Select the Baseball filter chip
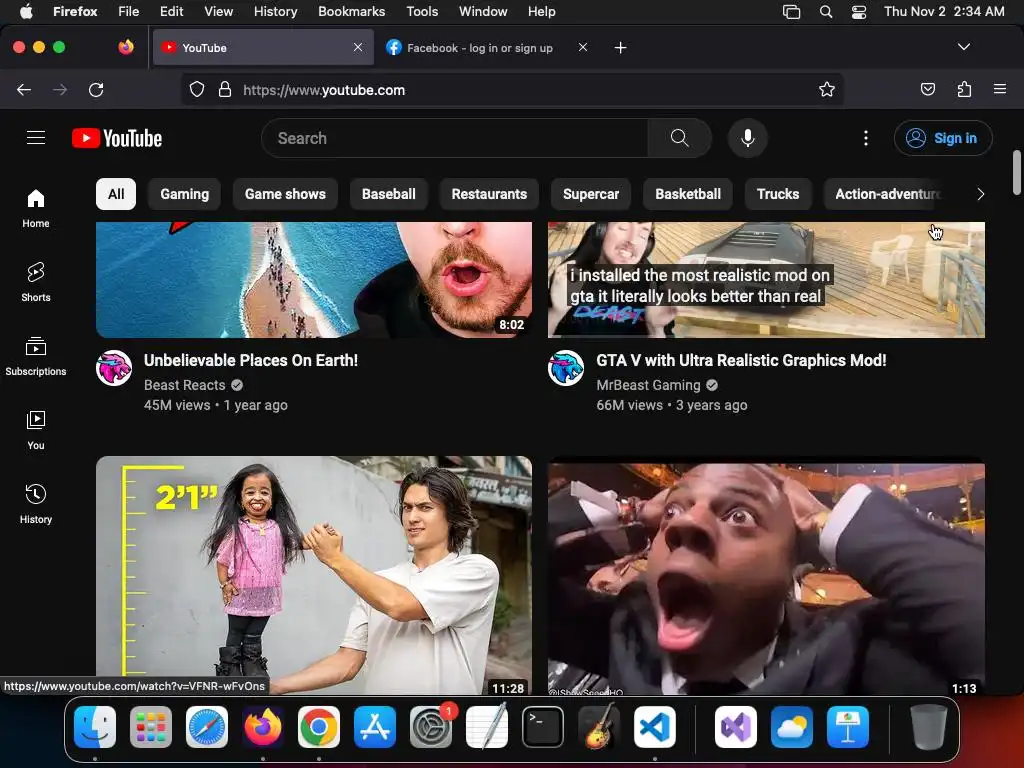Screen dimensions: 1024x768 pos(389,194)
